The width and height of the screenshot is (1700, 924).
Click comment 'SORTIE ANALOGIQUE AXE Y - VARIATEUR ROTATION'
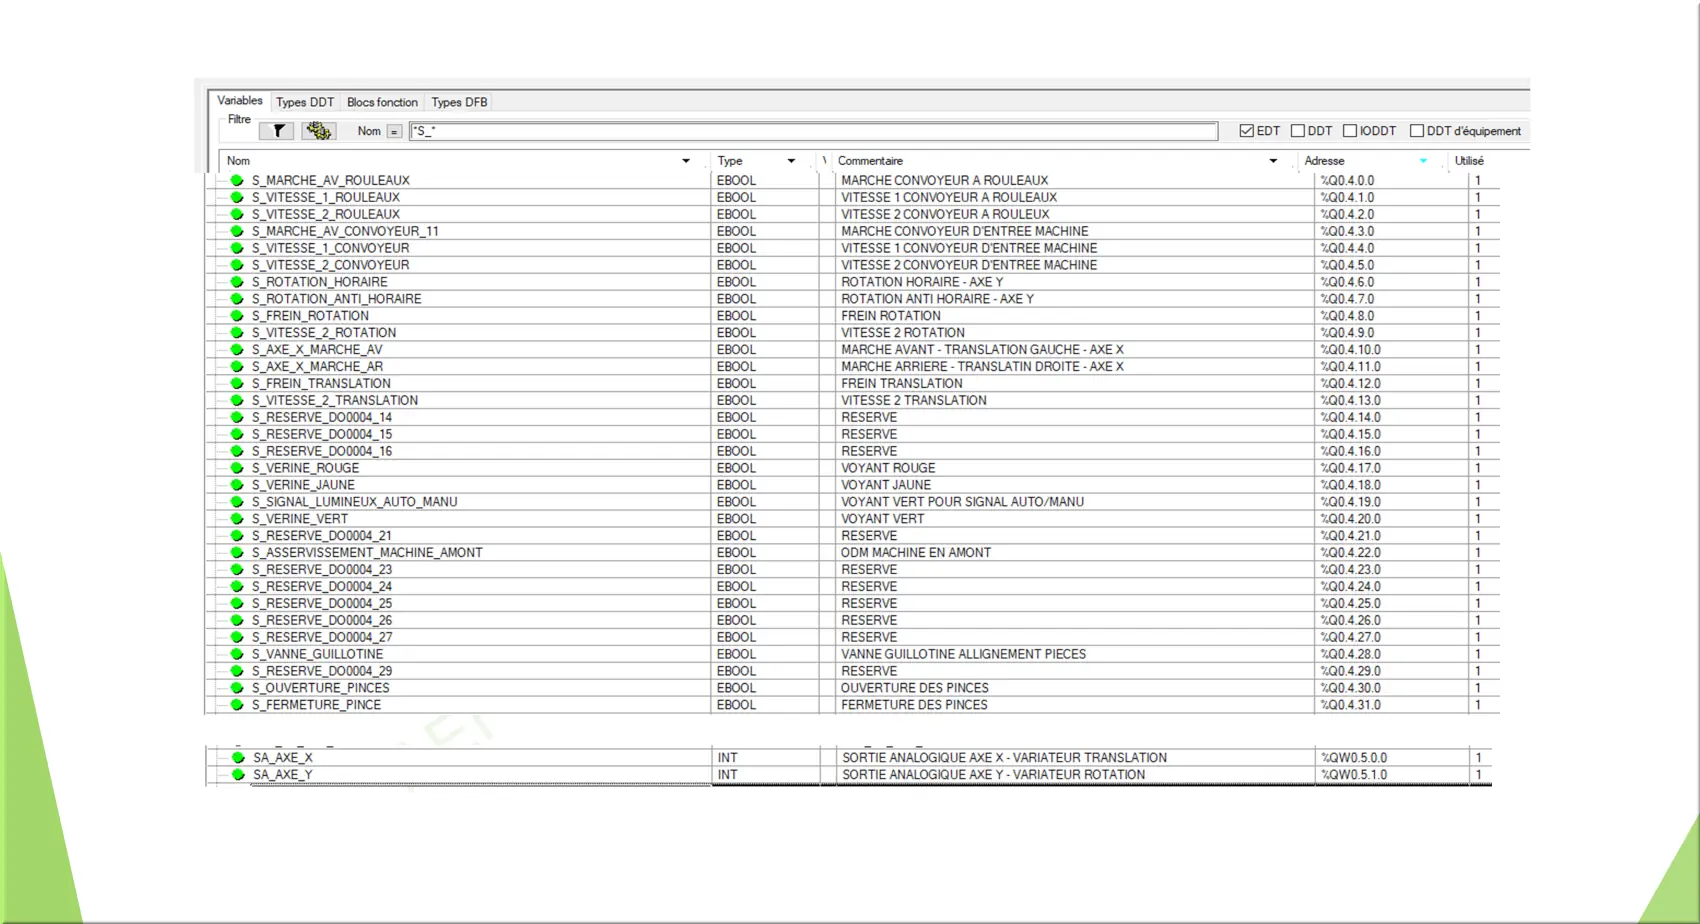click(993, 775)
